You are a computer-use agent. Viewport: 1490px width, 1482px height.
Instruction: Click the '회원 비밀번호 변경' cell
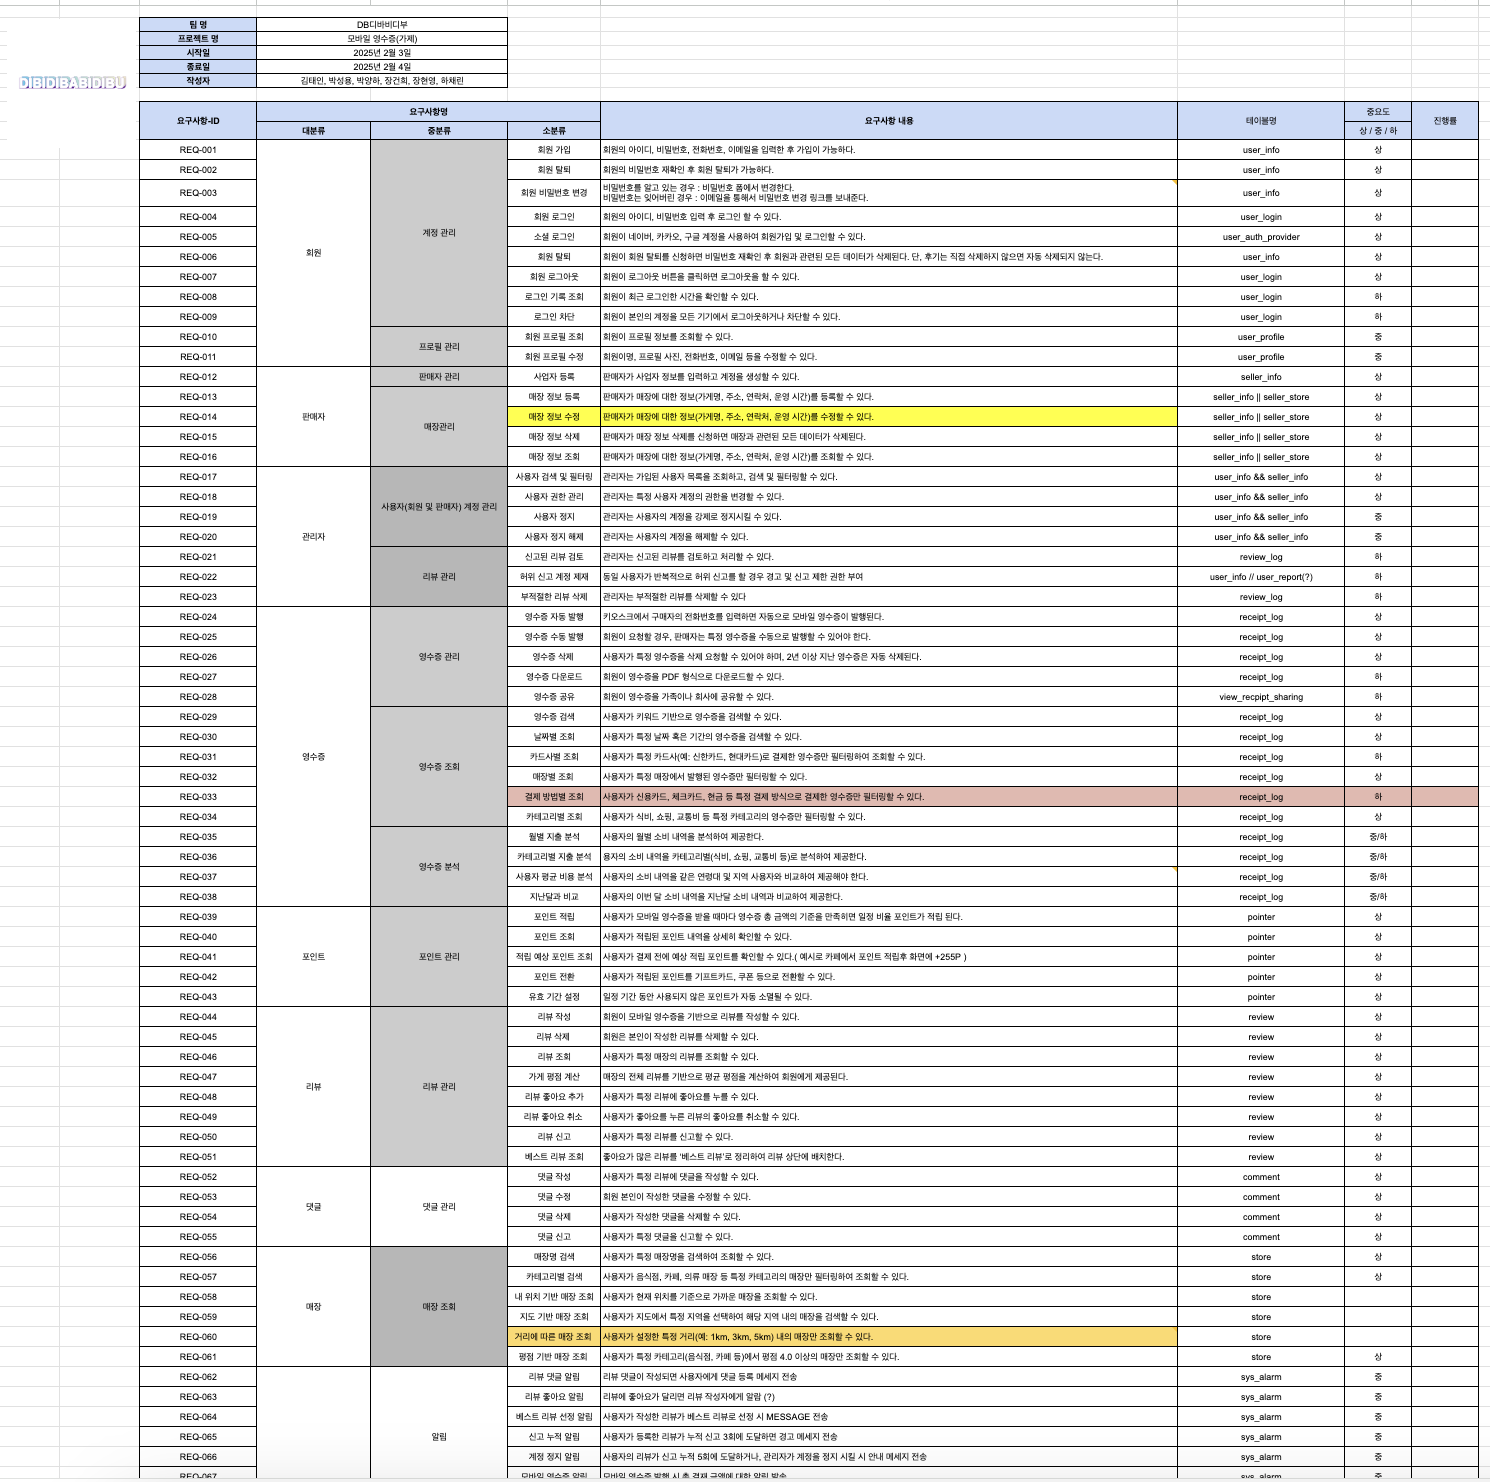(x=554, y=193)
